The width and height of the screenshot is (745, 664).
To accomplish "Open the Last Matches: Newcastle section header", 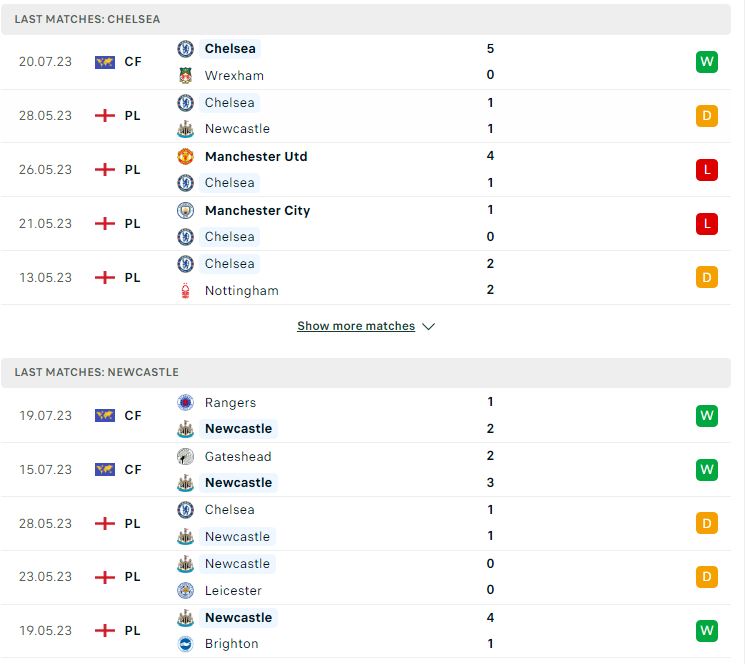I will [366, 372].
